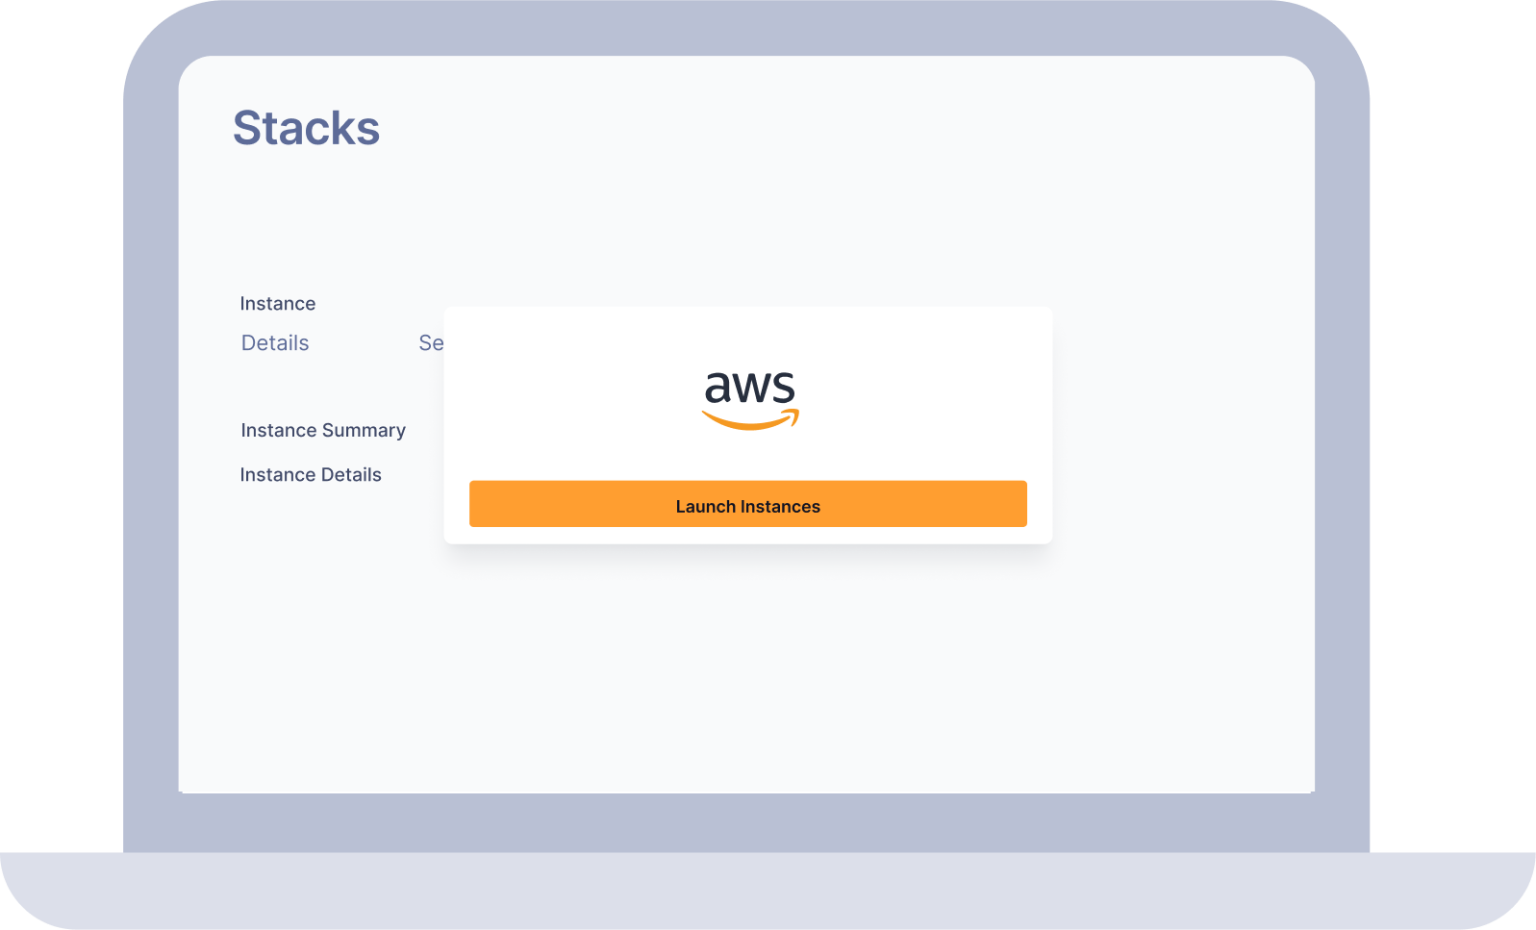Open the Instance Details section
The width and height of the screenshot is (1536, 930).
tap(310, 475)
